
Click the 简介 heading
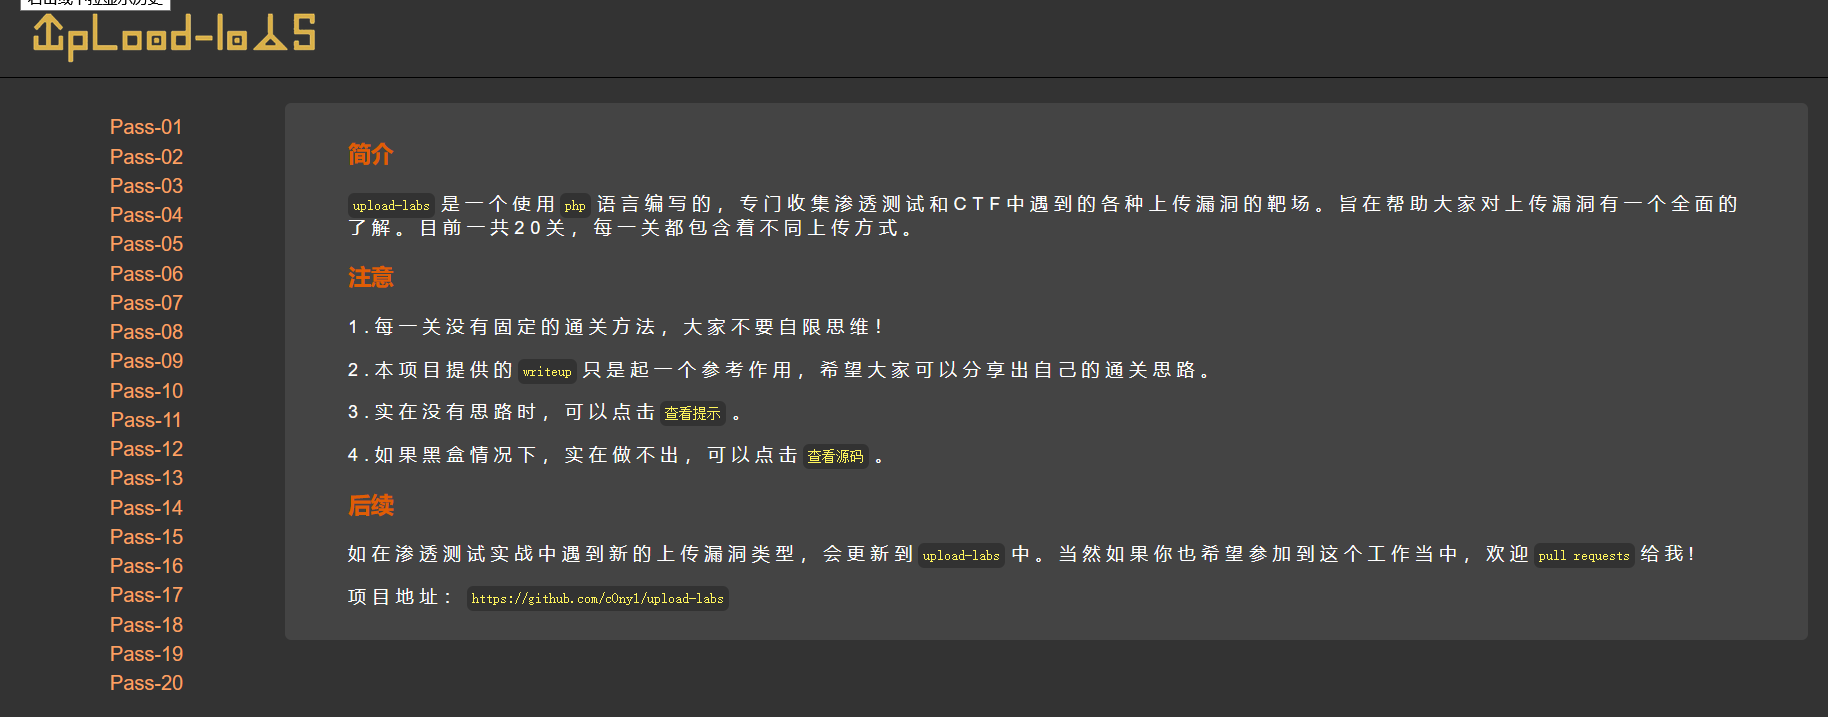pyautogui.click(x=370, y=154)
